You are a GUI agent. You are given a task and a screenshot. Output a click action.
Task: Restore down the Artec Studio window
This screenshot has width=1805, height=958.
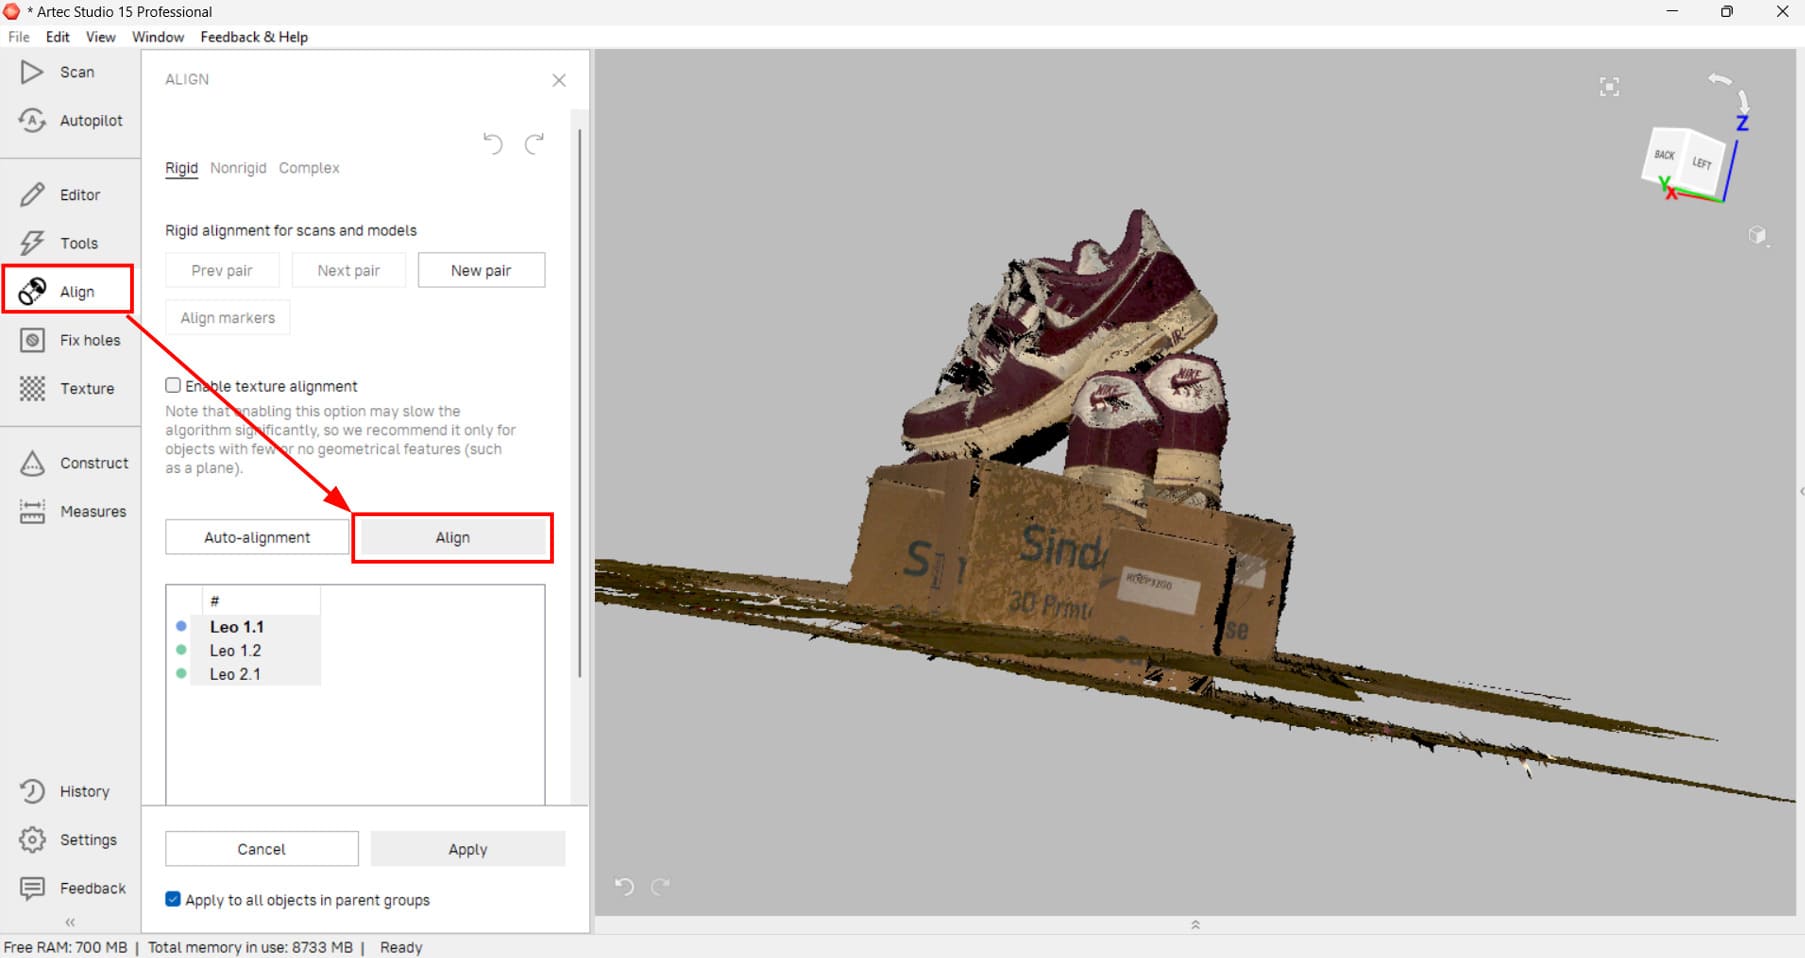[x=1727, y=12]
